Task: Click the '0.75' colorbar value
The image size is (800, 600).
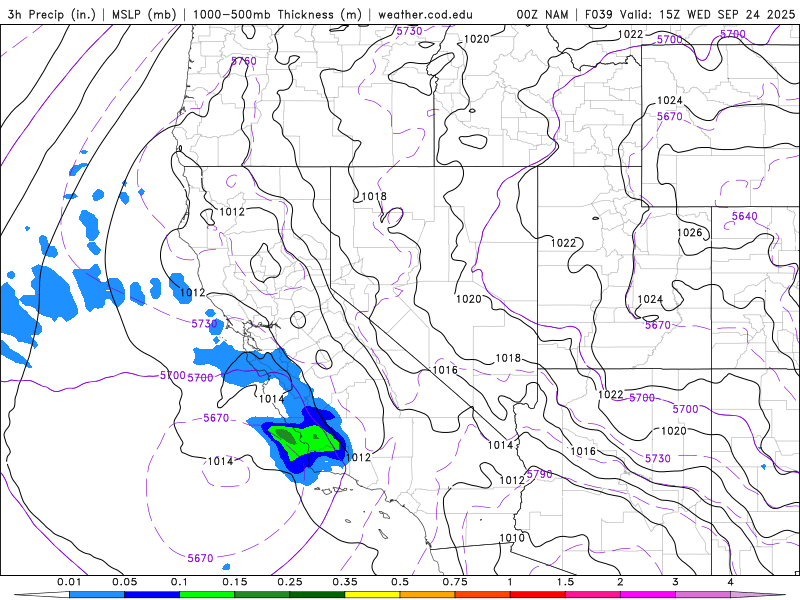Action: (x=455, y=582)
